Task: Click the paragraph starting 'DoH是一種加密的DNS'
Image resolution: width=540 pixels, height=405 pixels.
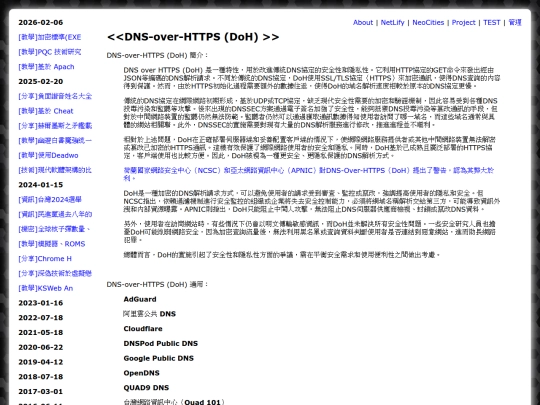Action: [312, 201]
